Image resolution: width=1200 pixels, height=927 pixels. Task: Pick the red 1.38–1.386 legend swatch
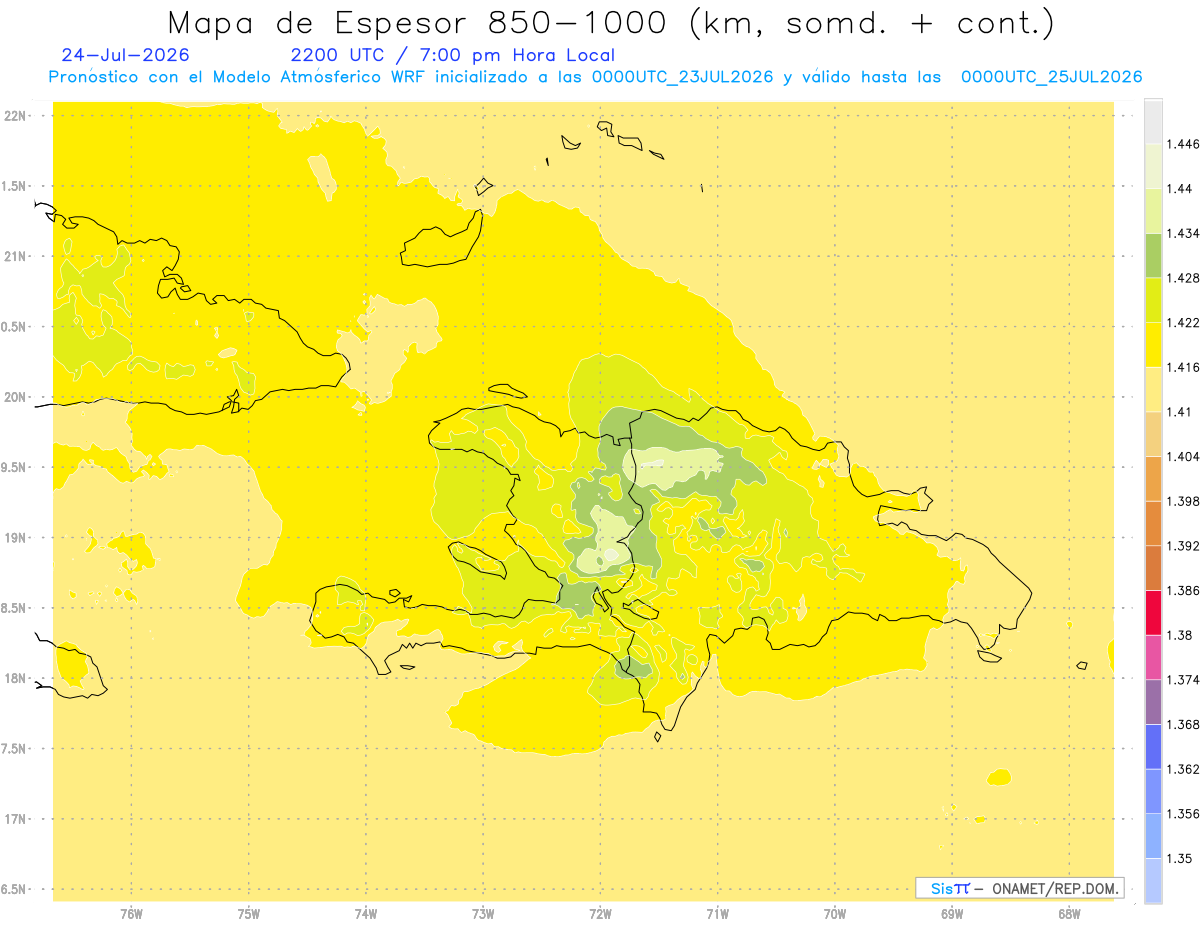[1153, 612]
